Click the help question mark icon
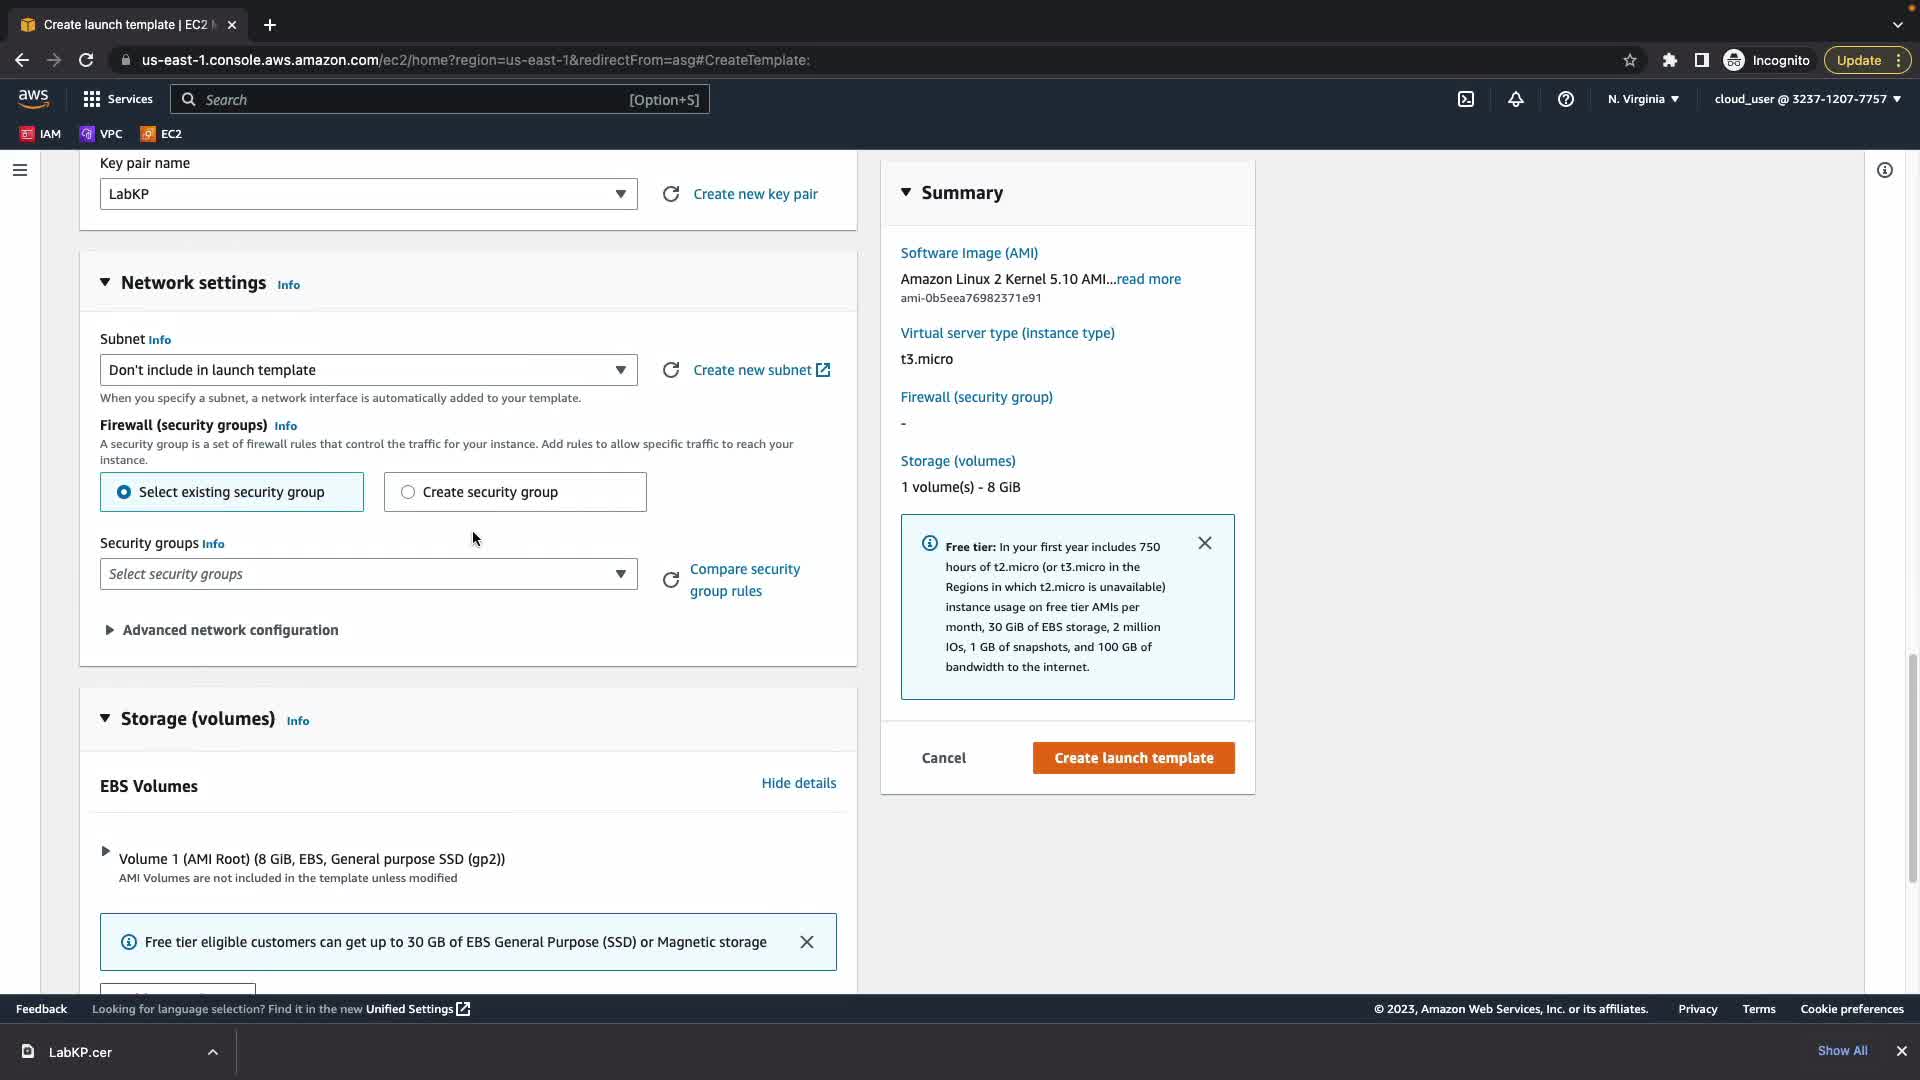The image size is (1920, 1080). click(1566, 99)
